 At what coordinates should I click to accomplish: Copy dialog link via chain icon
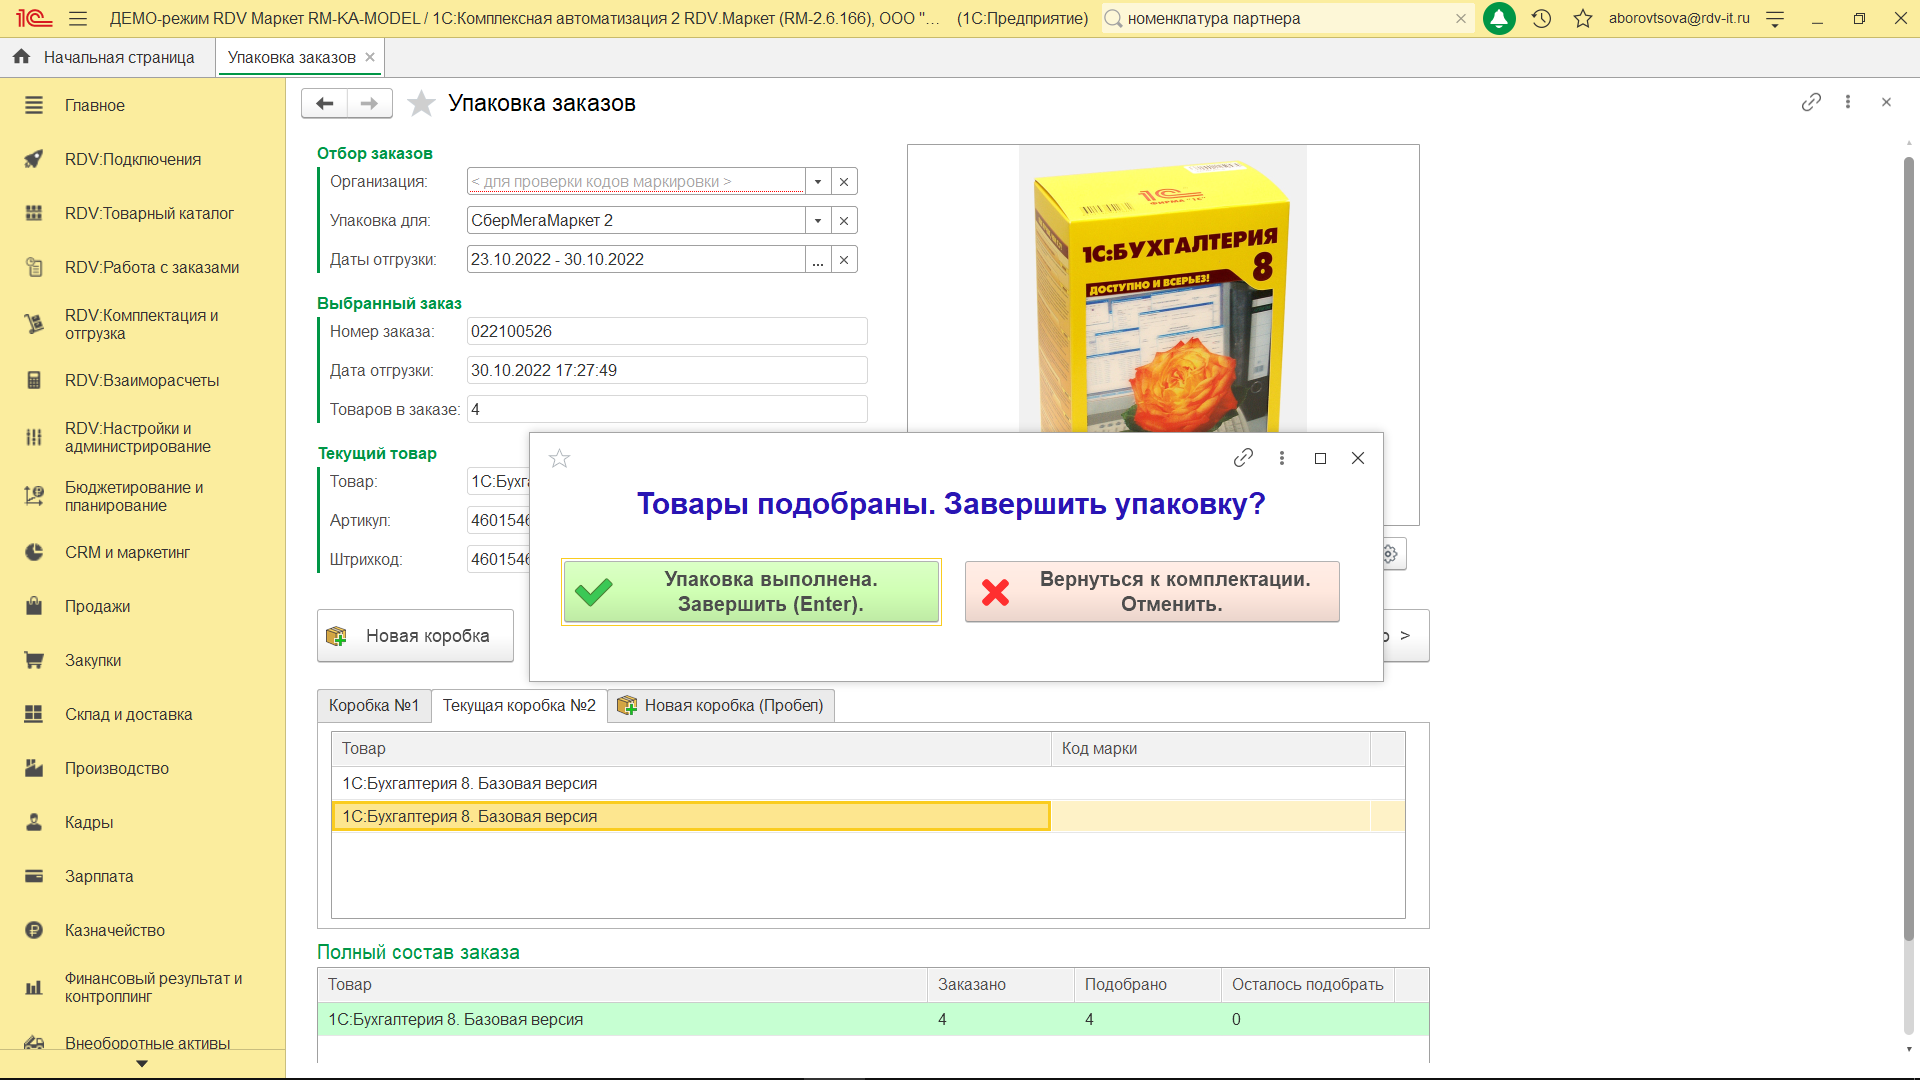coord(1243,458)
